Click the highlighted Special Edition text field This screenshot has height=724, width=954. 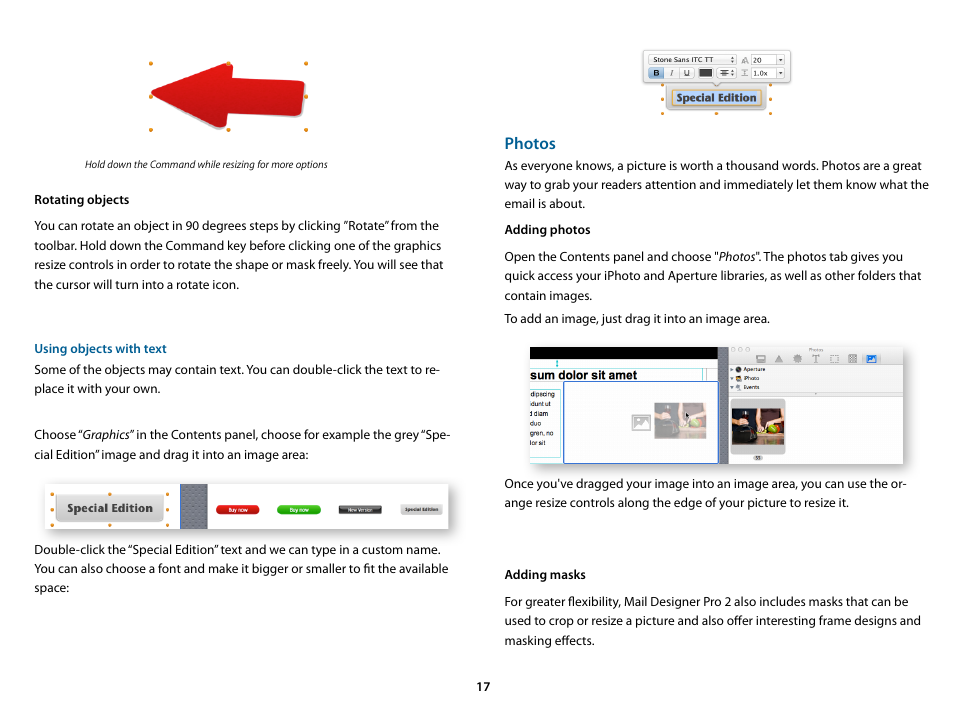[716, 97]
